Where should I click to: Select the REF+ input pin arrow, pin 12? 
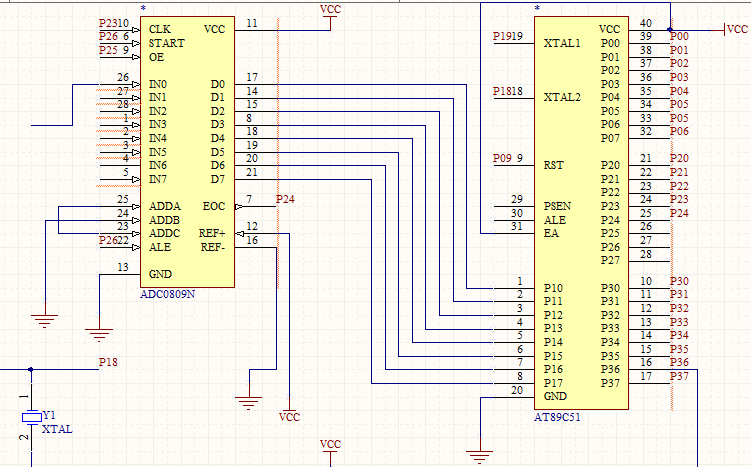(x=240, y=234)
